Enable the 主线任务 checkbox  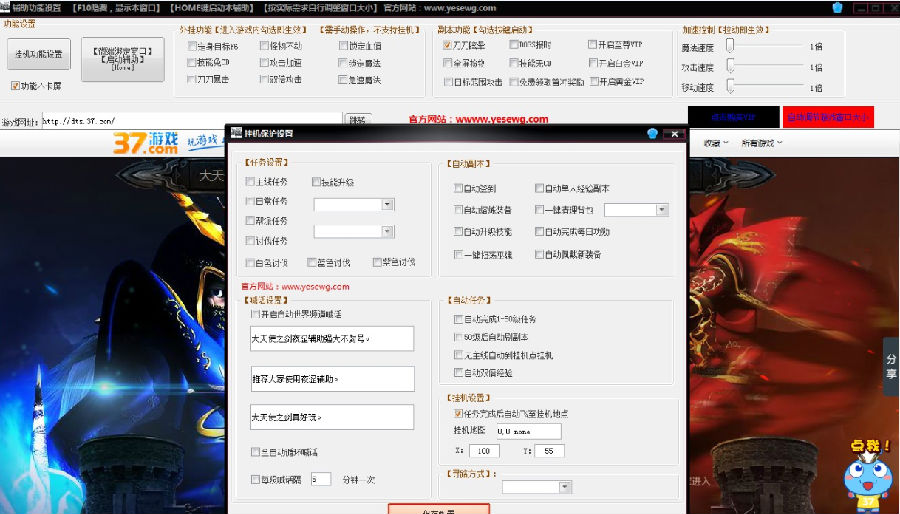click(x=250, y=182)
